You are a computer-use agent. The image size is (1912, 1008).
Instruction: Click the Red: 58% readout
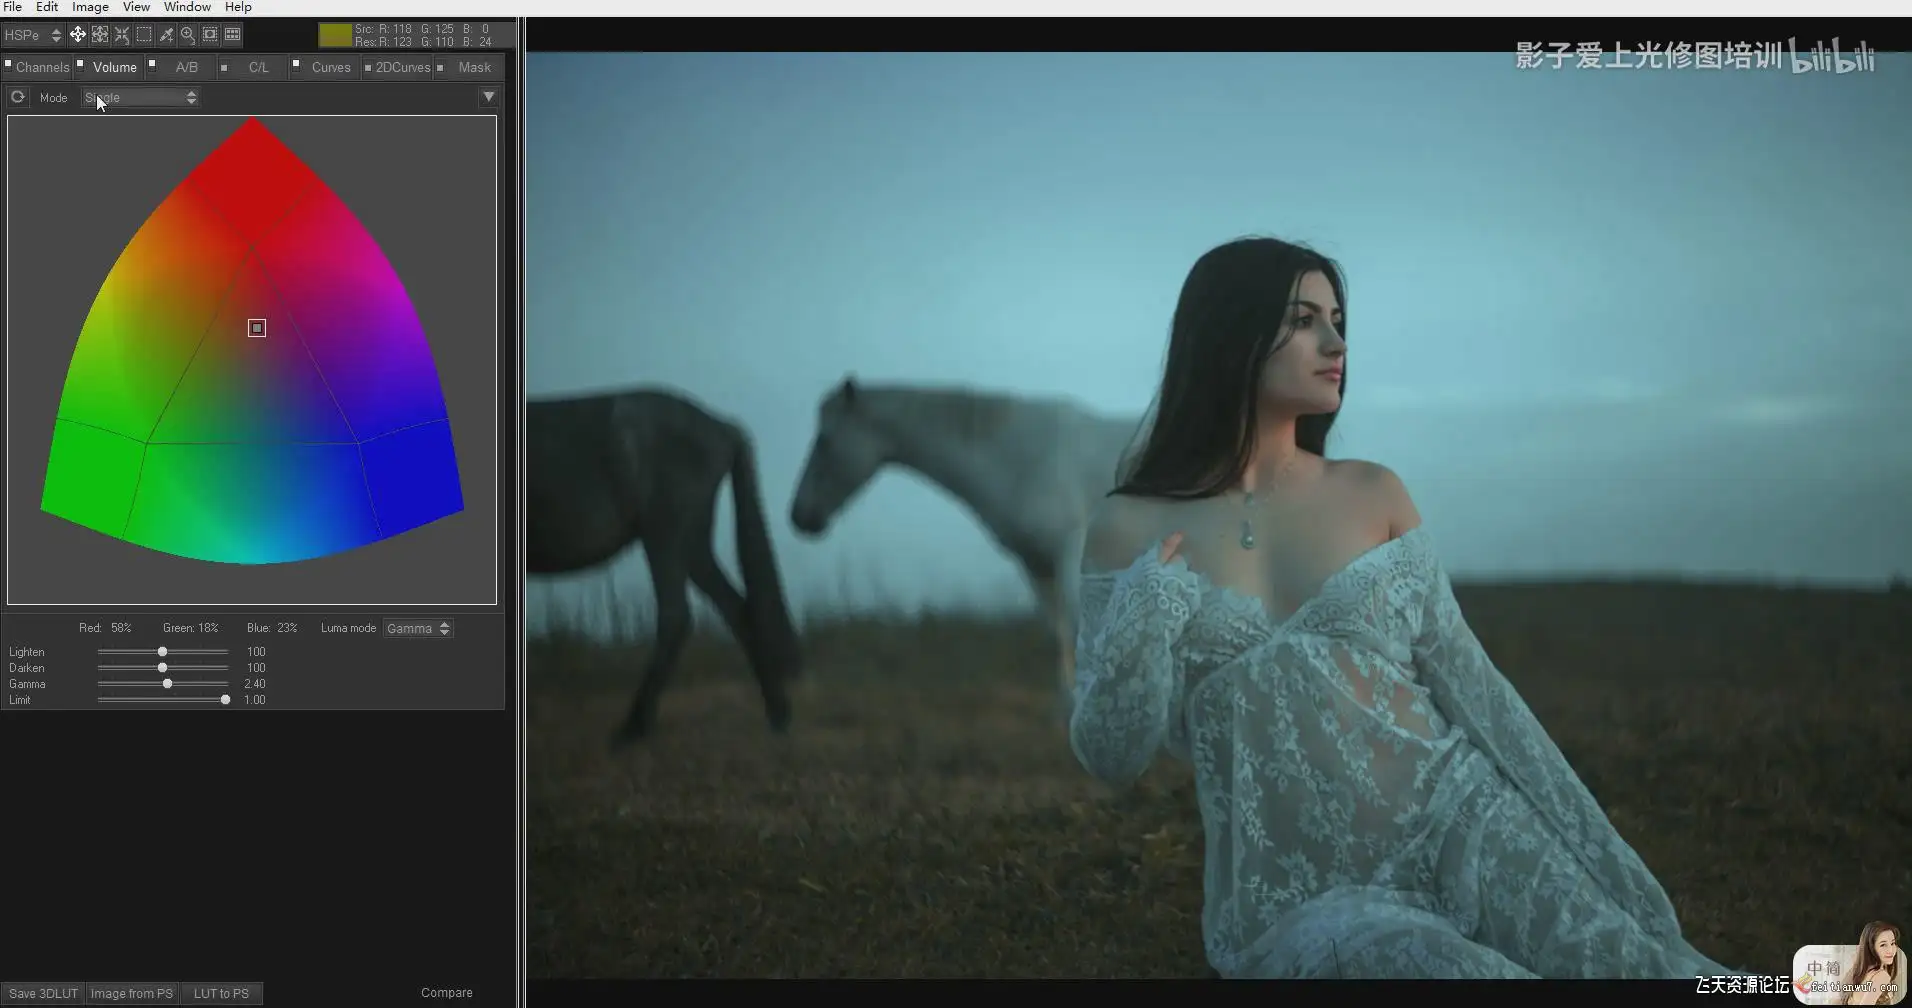(x=105, y=628)
